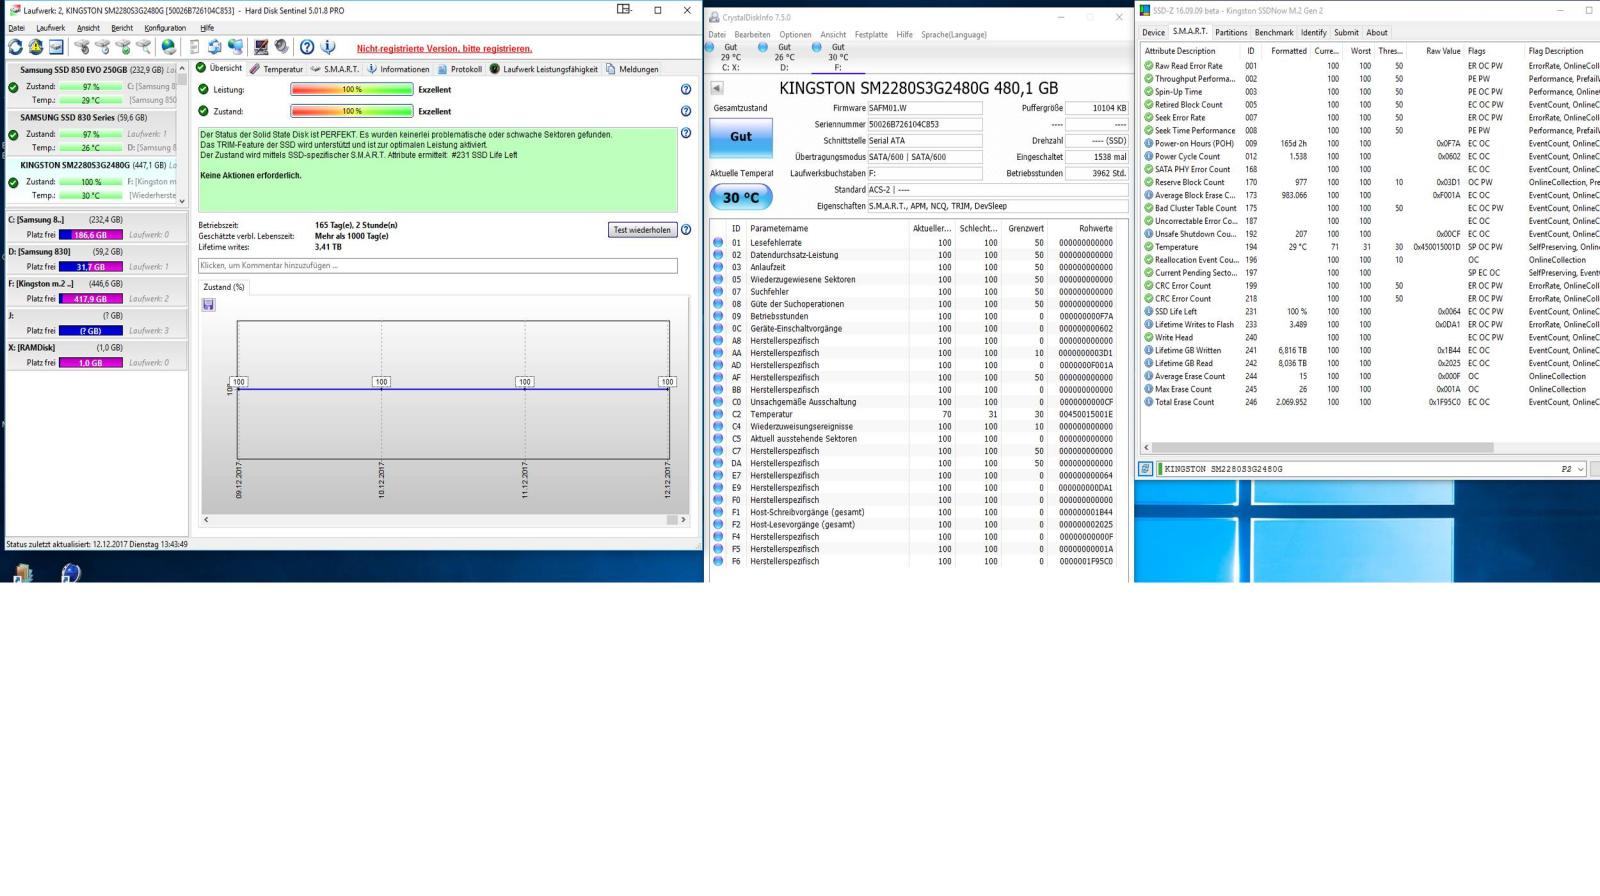The image size is (1600, 896).
Task: Switch to Temperatur tab in Sentinel
Action: click(x=276, y=69)
